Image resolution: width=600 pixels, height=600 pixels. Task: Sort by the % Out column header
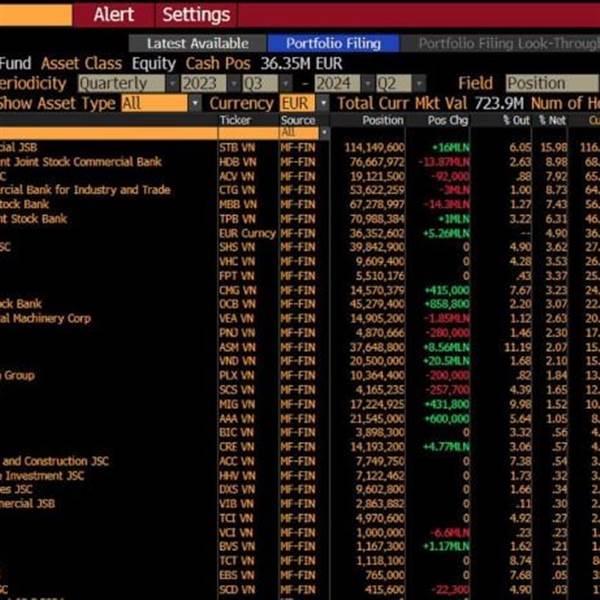tap(517, 121)
